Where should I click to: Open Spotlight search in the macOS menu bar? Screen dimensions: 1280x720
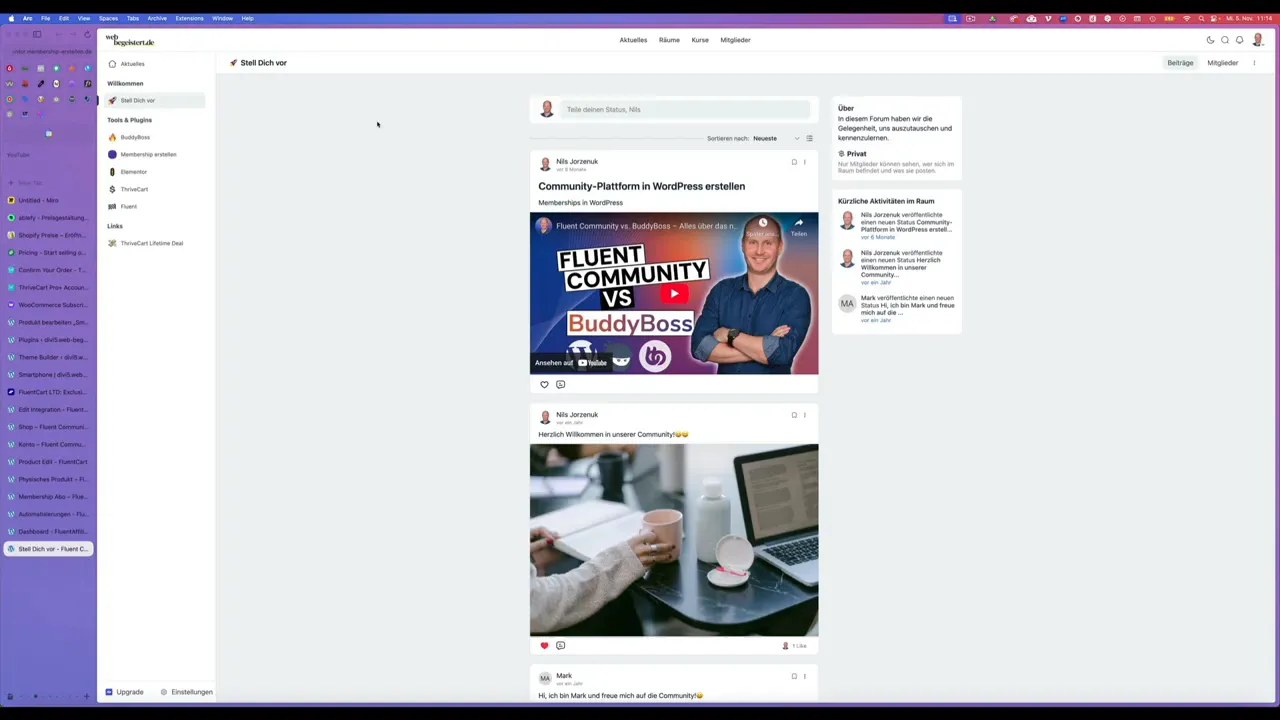pyautogui.click(x=1201, y=18)
